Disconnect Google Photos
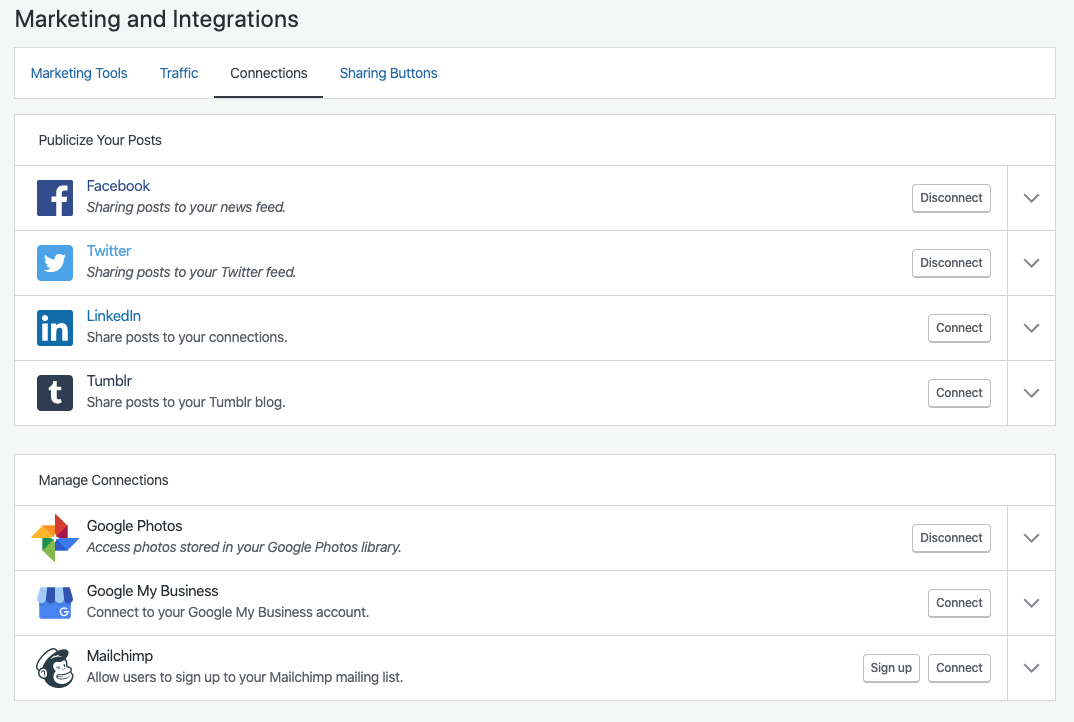The image size is (1074, 722). pyautogui.click(x=951, y=537)
